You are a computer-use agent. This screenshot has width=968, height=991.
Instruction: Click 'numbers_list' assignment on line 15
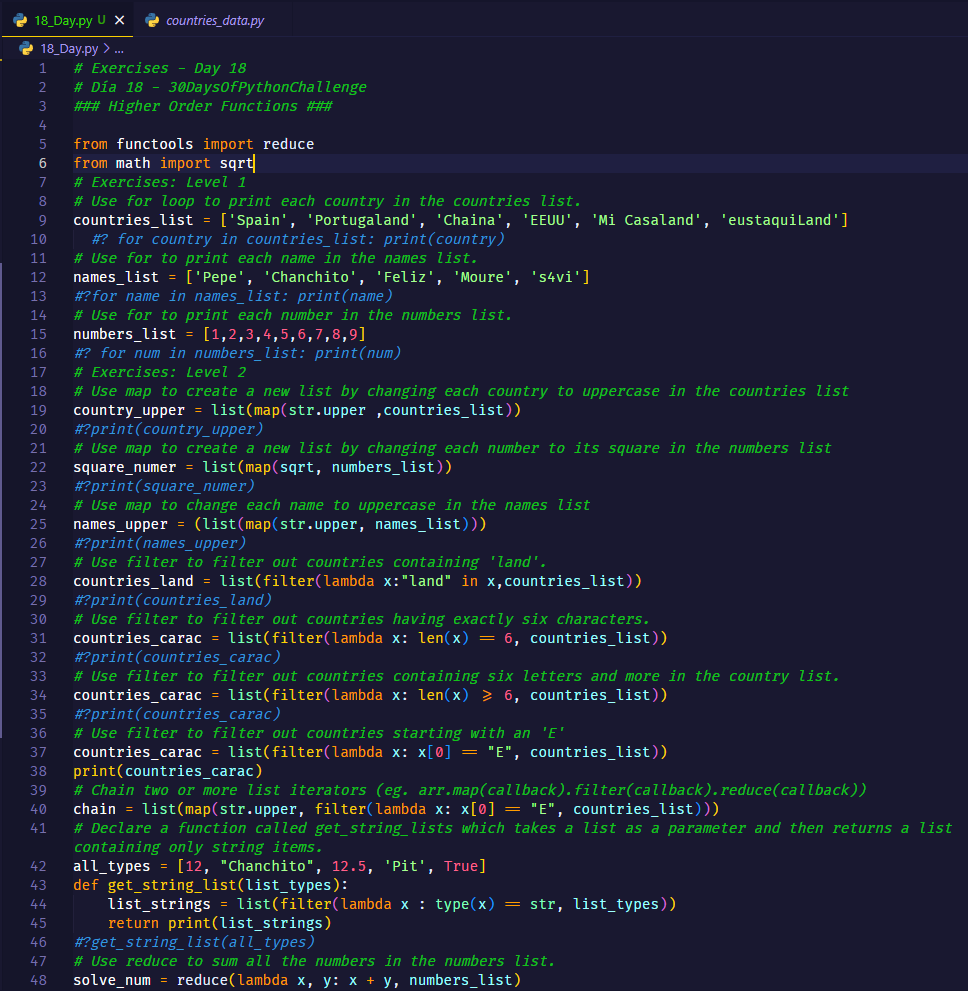[124, 334]
